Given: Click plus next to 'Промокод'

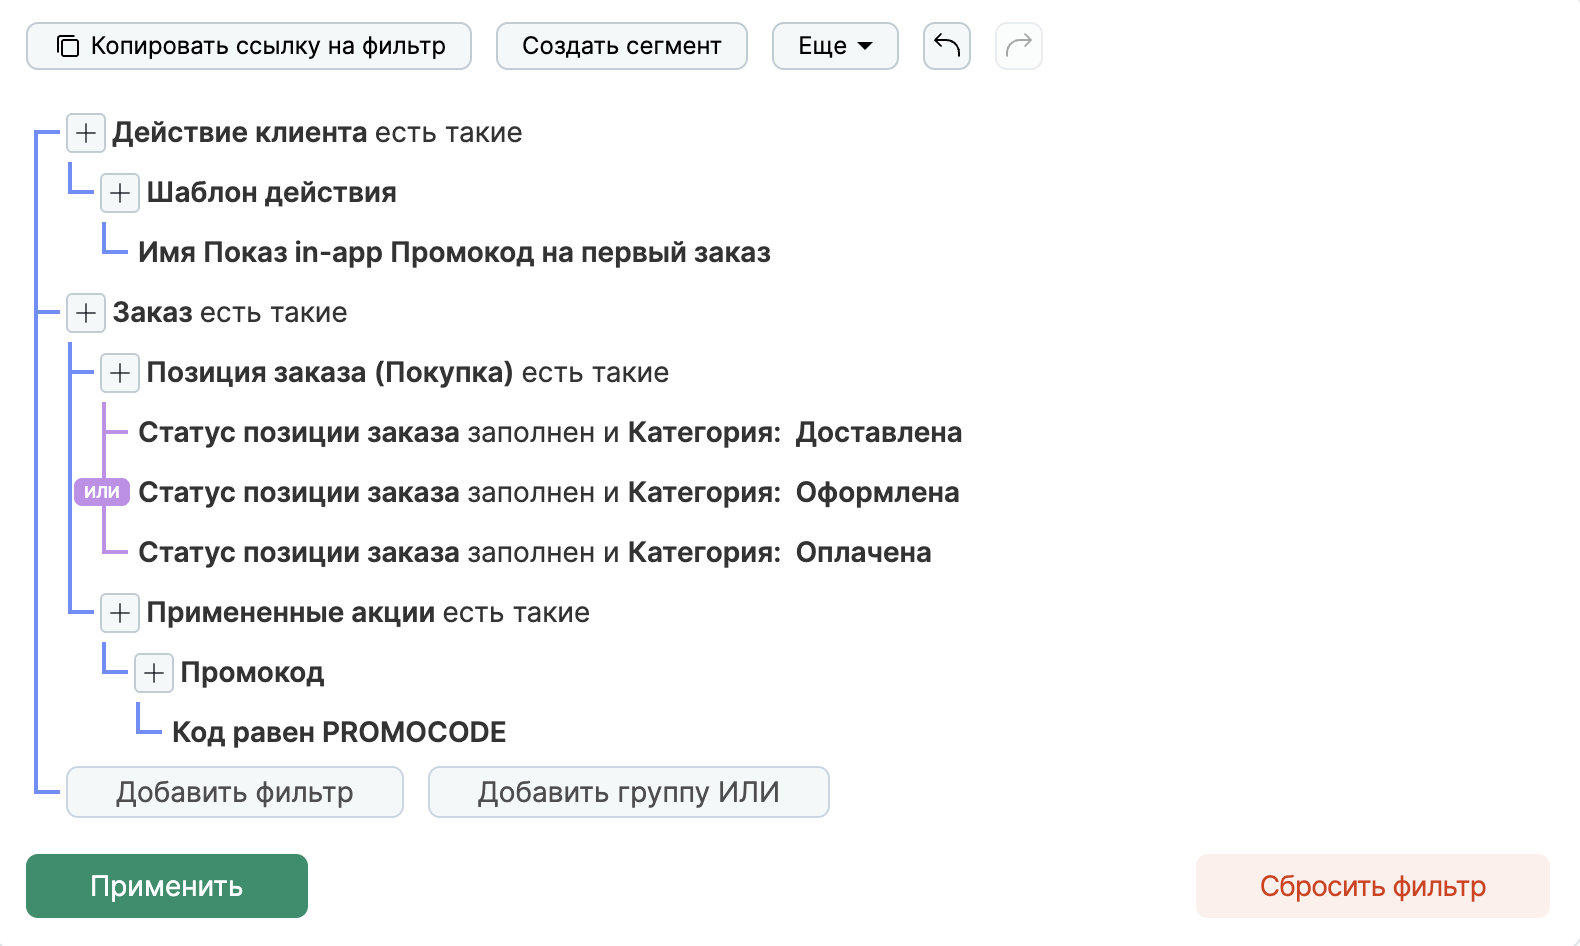Looking at the screenshot, I should [154, 673].
